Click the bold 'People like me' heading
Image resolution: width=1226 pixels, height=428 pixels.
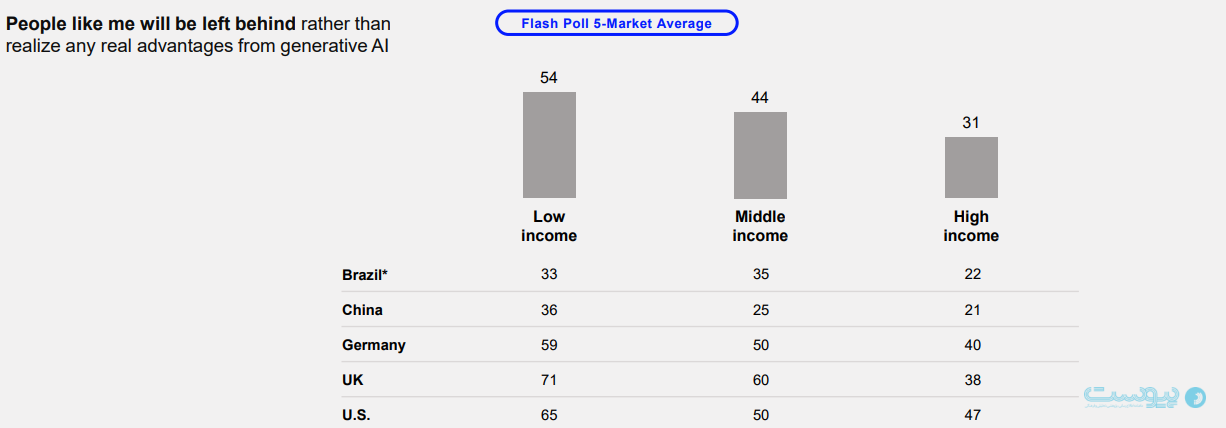click(x=151, y=23)
